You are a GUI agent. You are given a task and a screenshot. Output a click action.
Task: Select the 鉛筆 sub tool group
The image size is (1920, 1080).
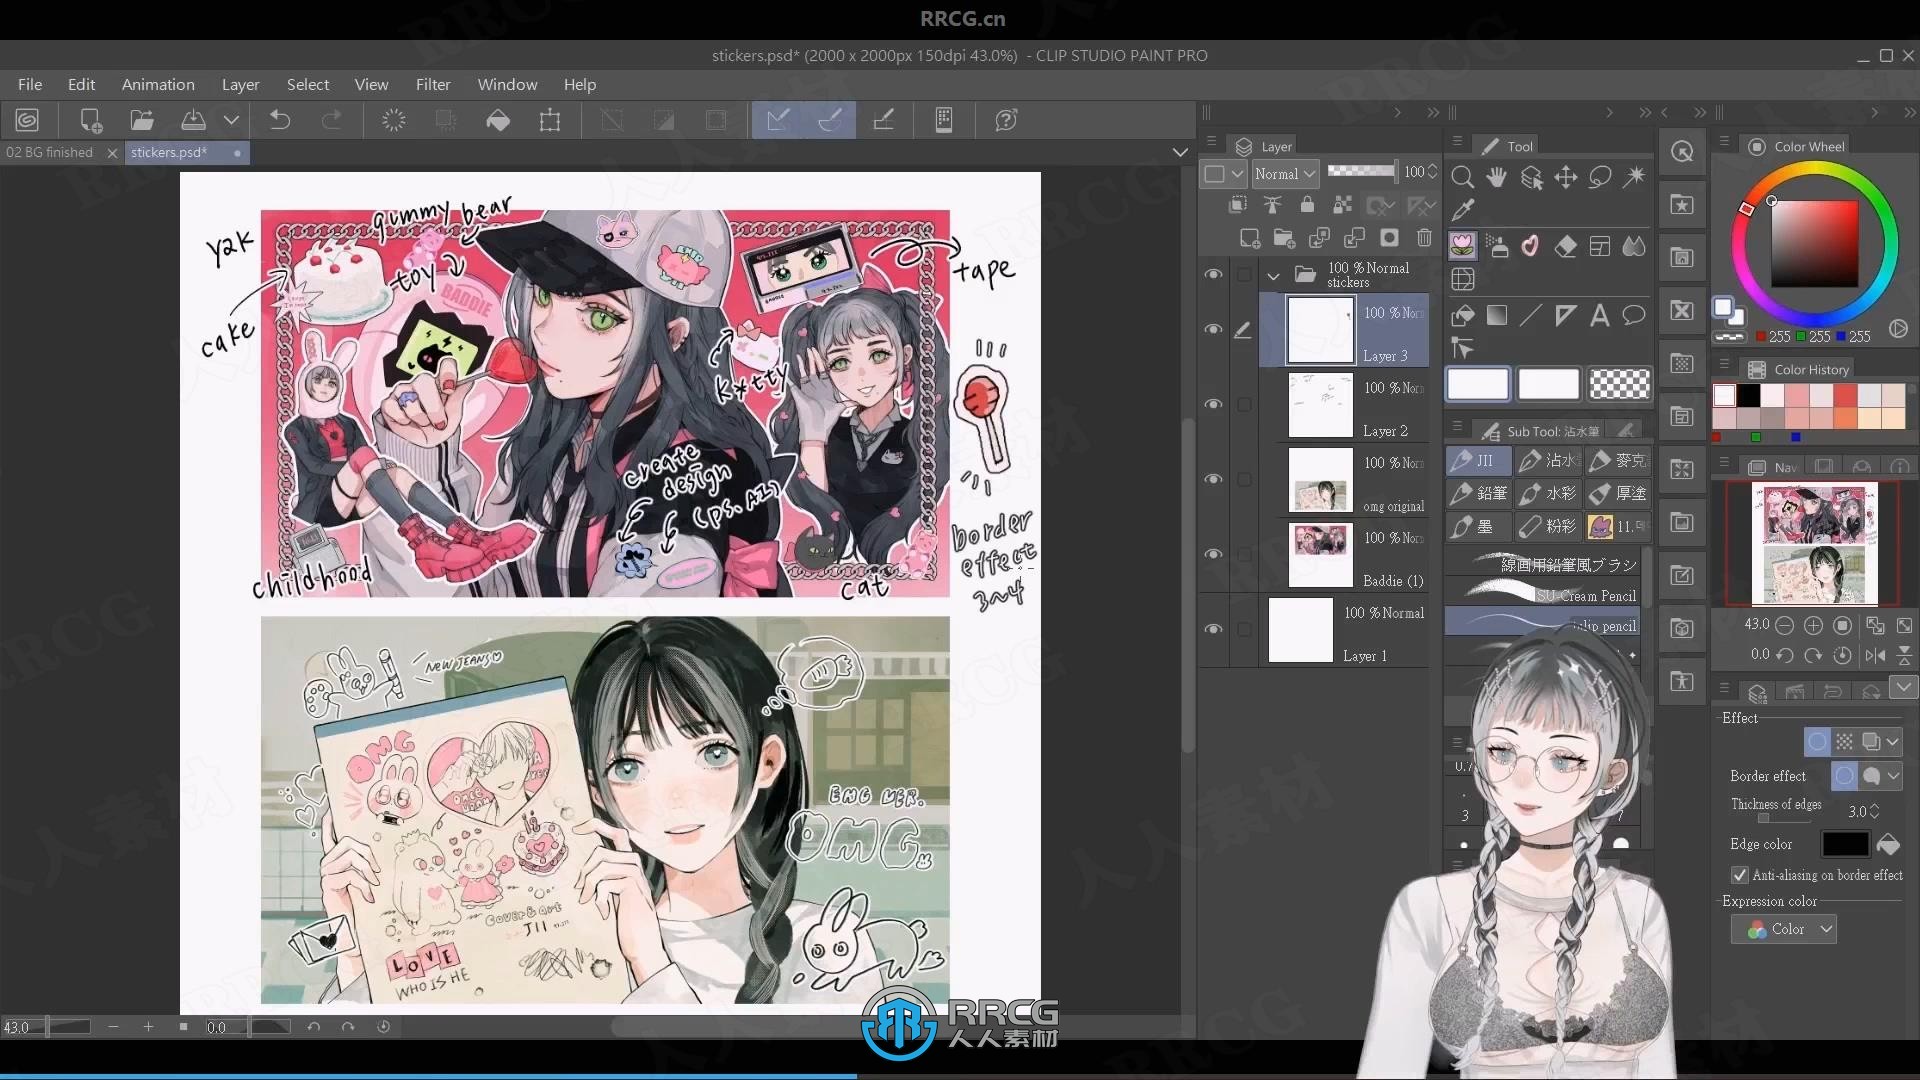[1478, 493]
